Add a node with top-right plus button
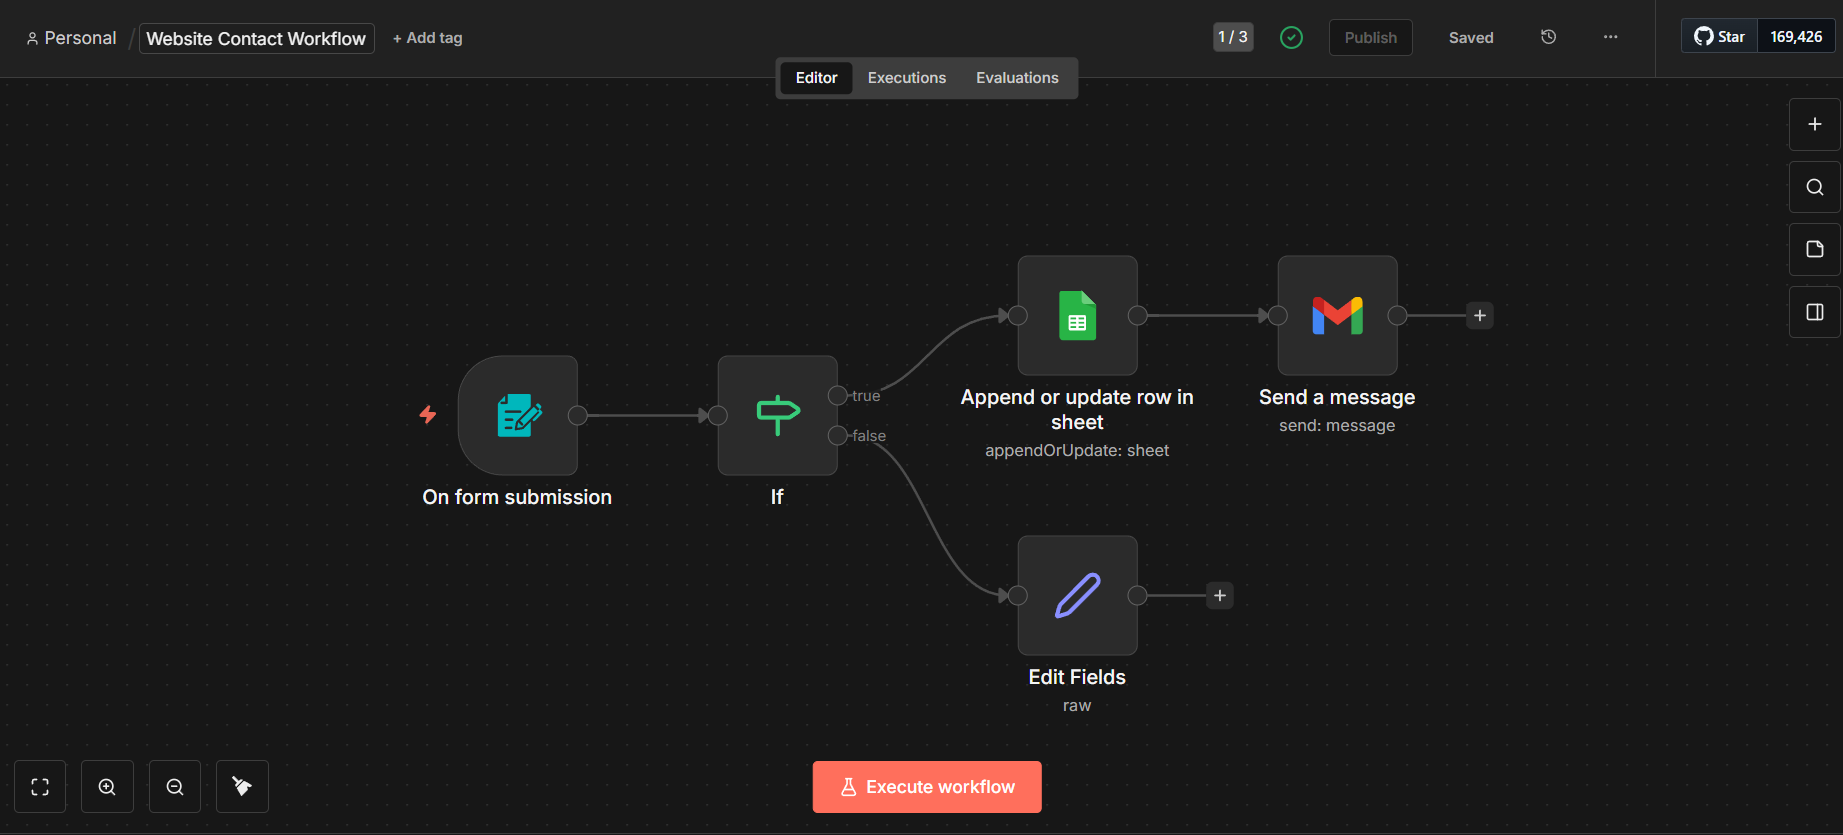Image resolution: width=1843 pixels, height=835 pixels. tap(1814, 124)
